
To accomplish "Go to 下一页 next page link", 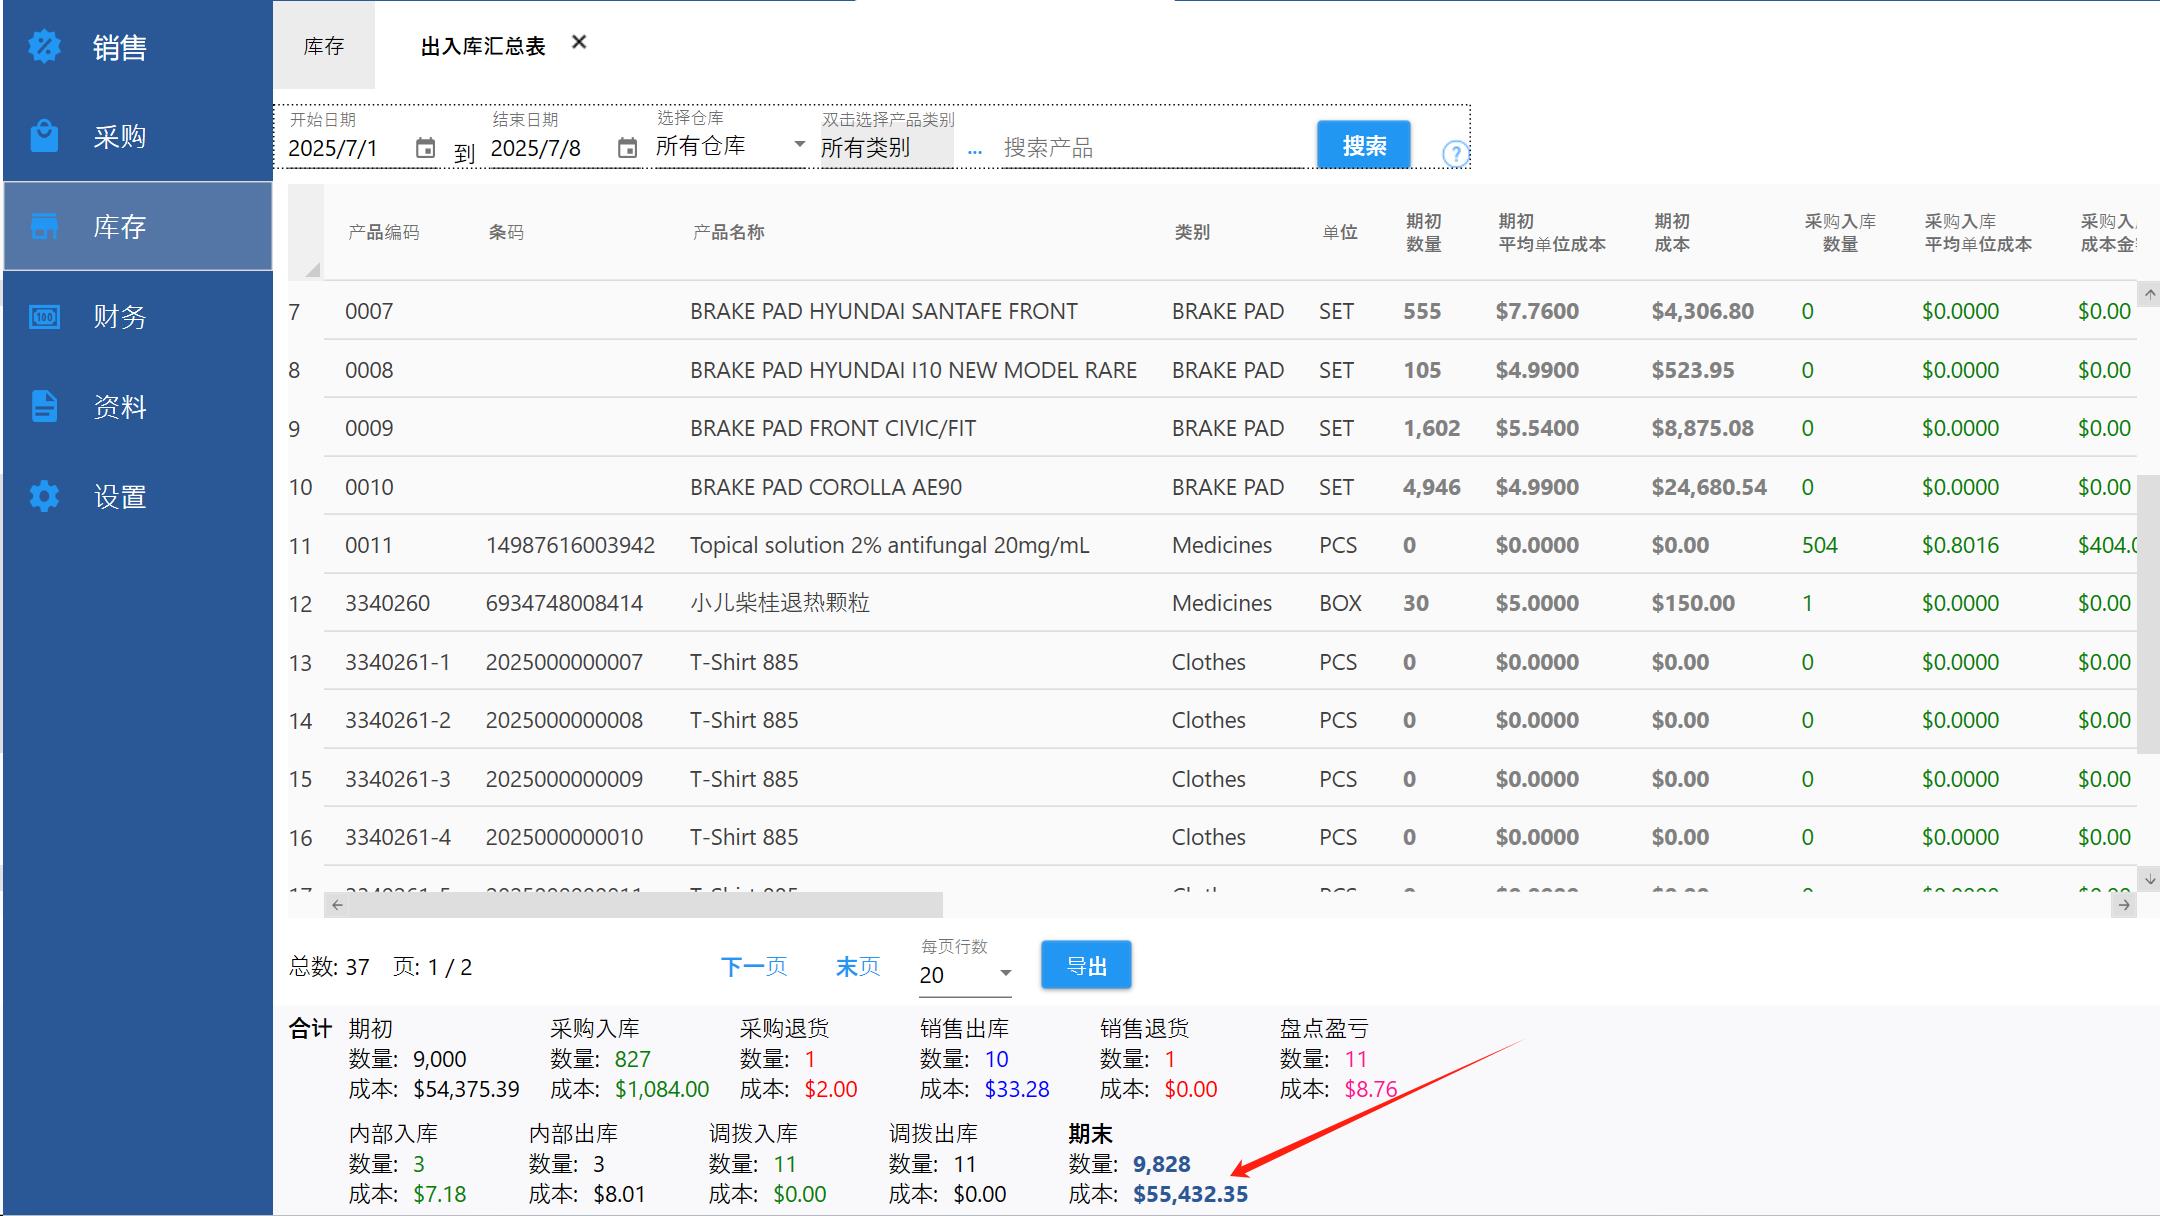I will coord(754,967).
